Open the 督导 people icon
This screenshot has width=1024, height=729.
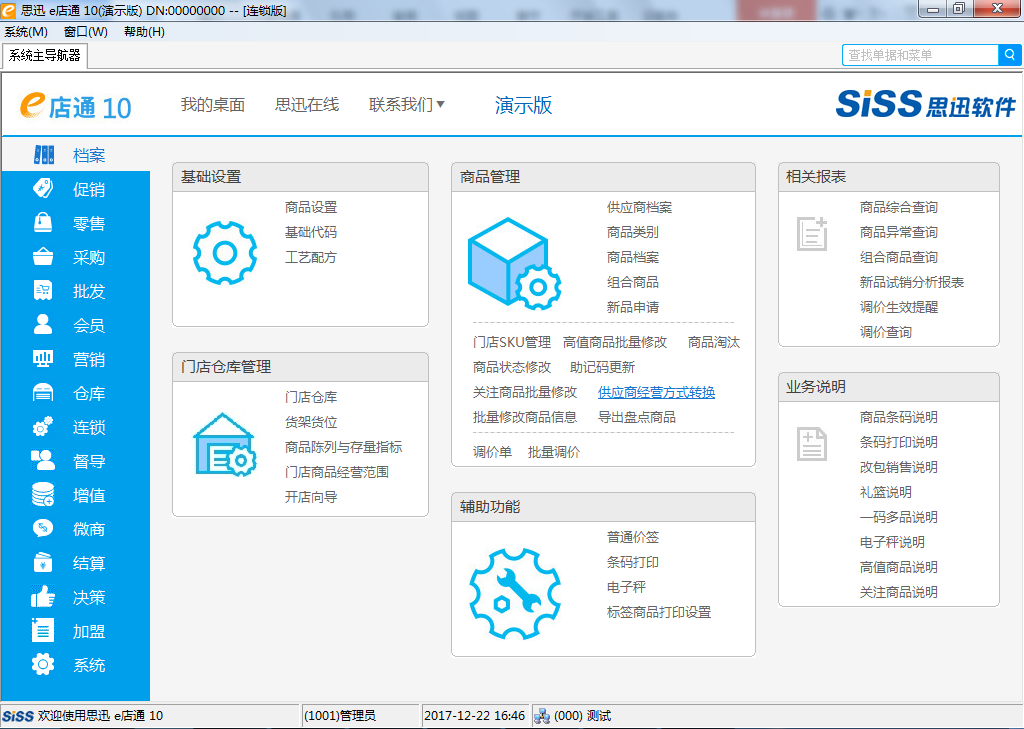click(x=43, y=461)
